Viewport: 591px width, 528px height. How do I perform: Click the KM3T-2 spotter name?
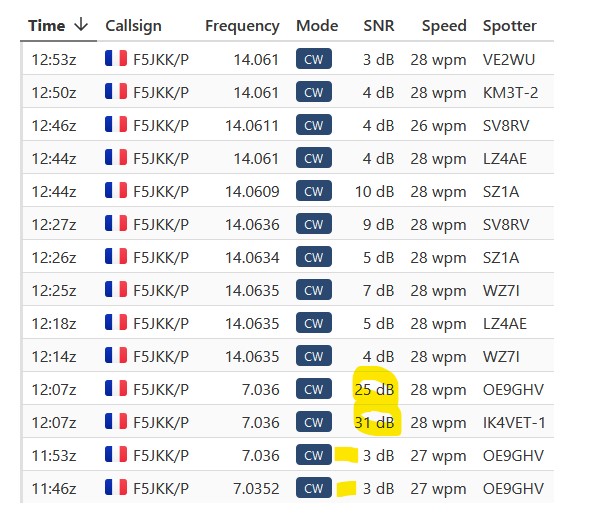tap(510, 92)
